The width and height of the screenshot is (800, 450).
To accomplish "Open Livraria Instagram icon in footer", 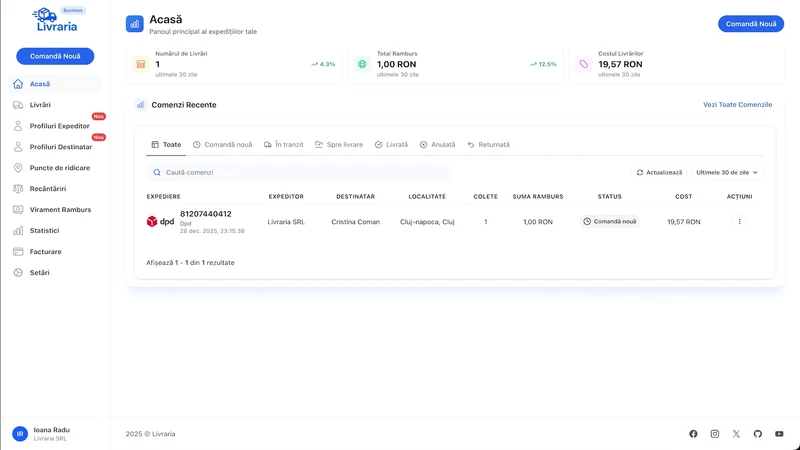I will click(714, 434).
